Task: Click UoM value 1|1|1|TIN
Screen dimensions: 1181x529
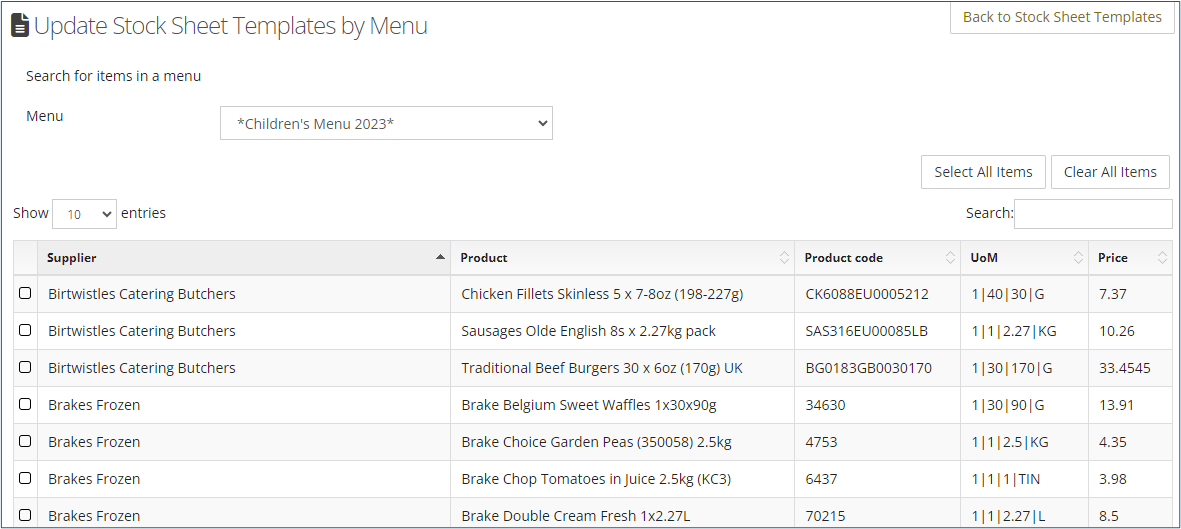Action: click(x=1006, y=479)
